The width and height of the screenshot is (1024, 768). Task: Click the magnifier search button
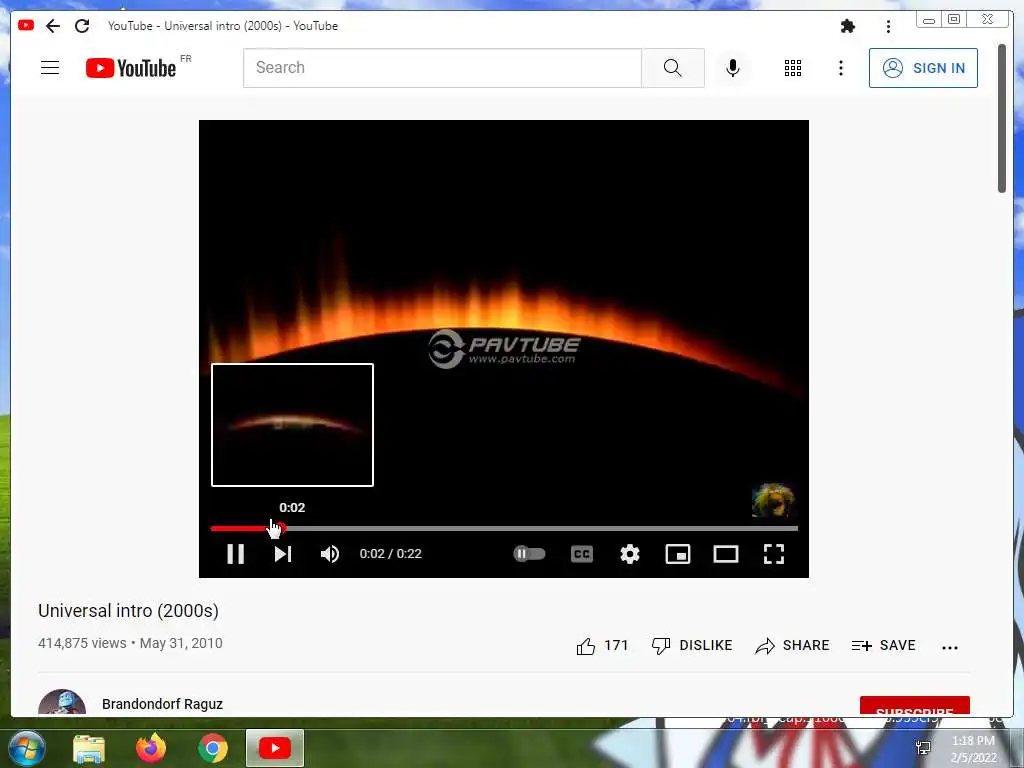click(673, 68)
